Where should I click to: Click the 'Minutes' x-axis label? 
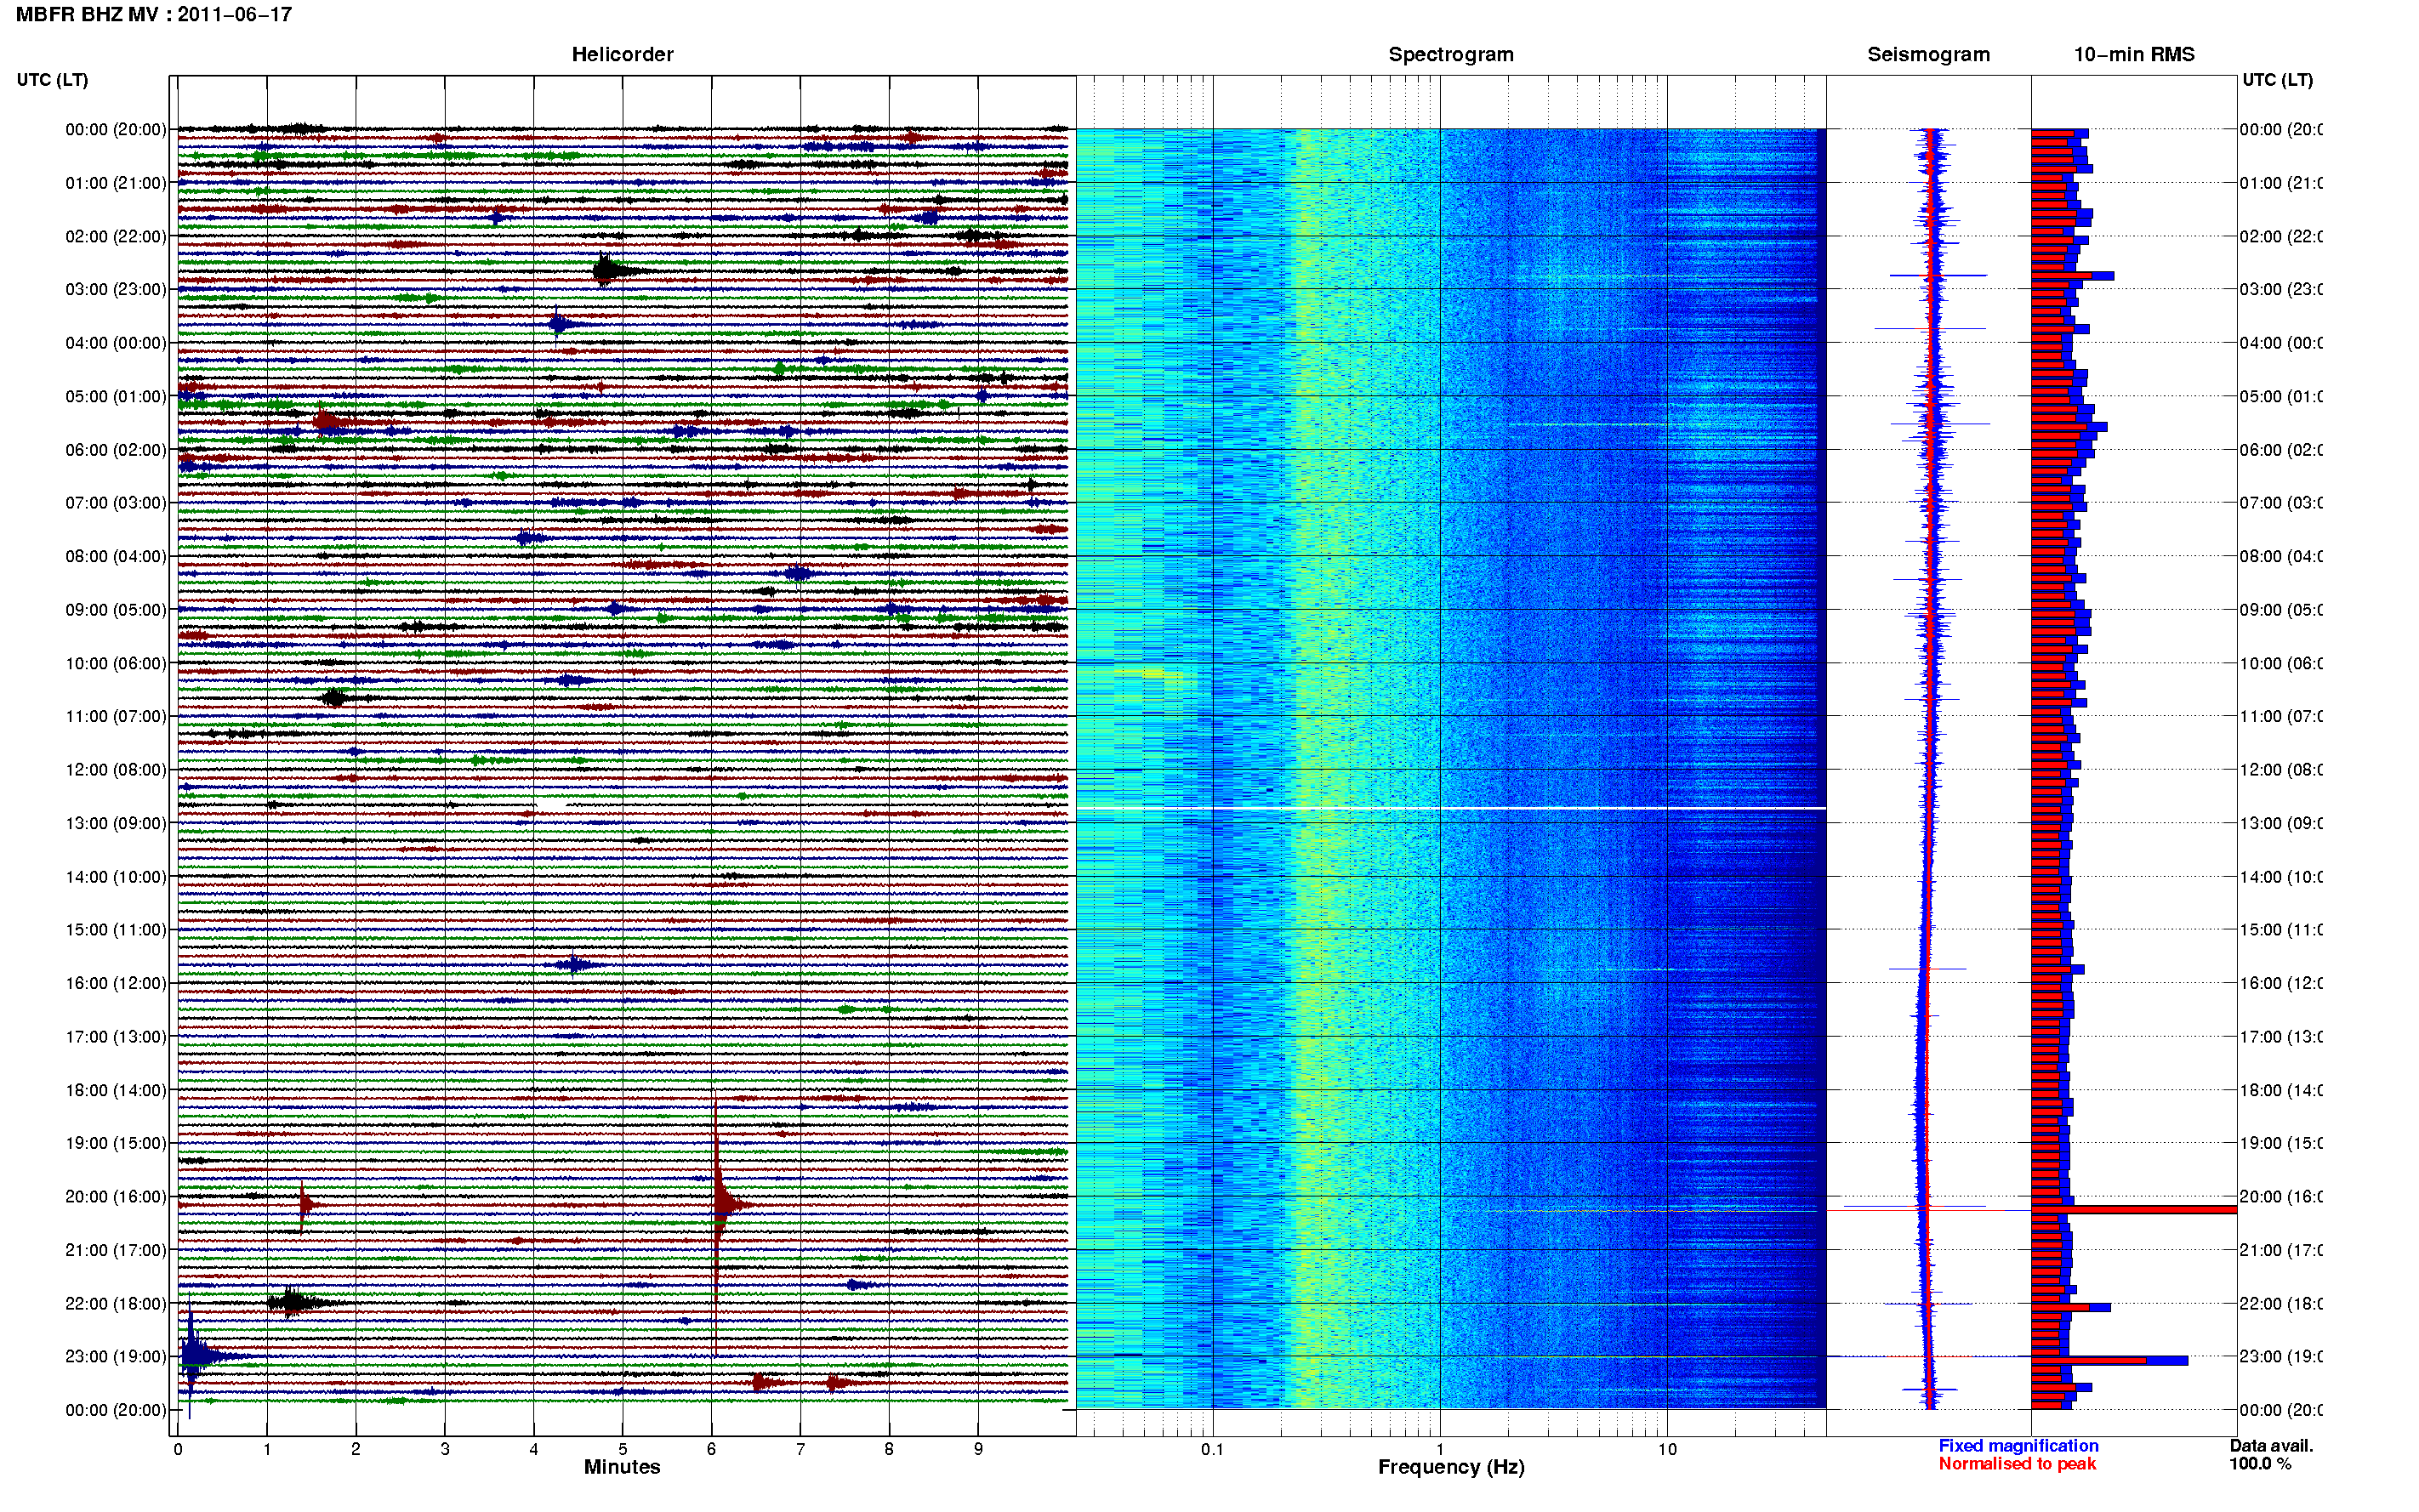click(622, 1467)
